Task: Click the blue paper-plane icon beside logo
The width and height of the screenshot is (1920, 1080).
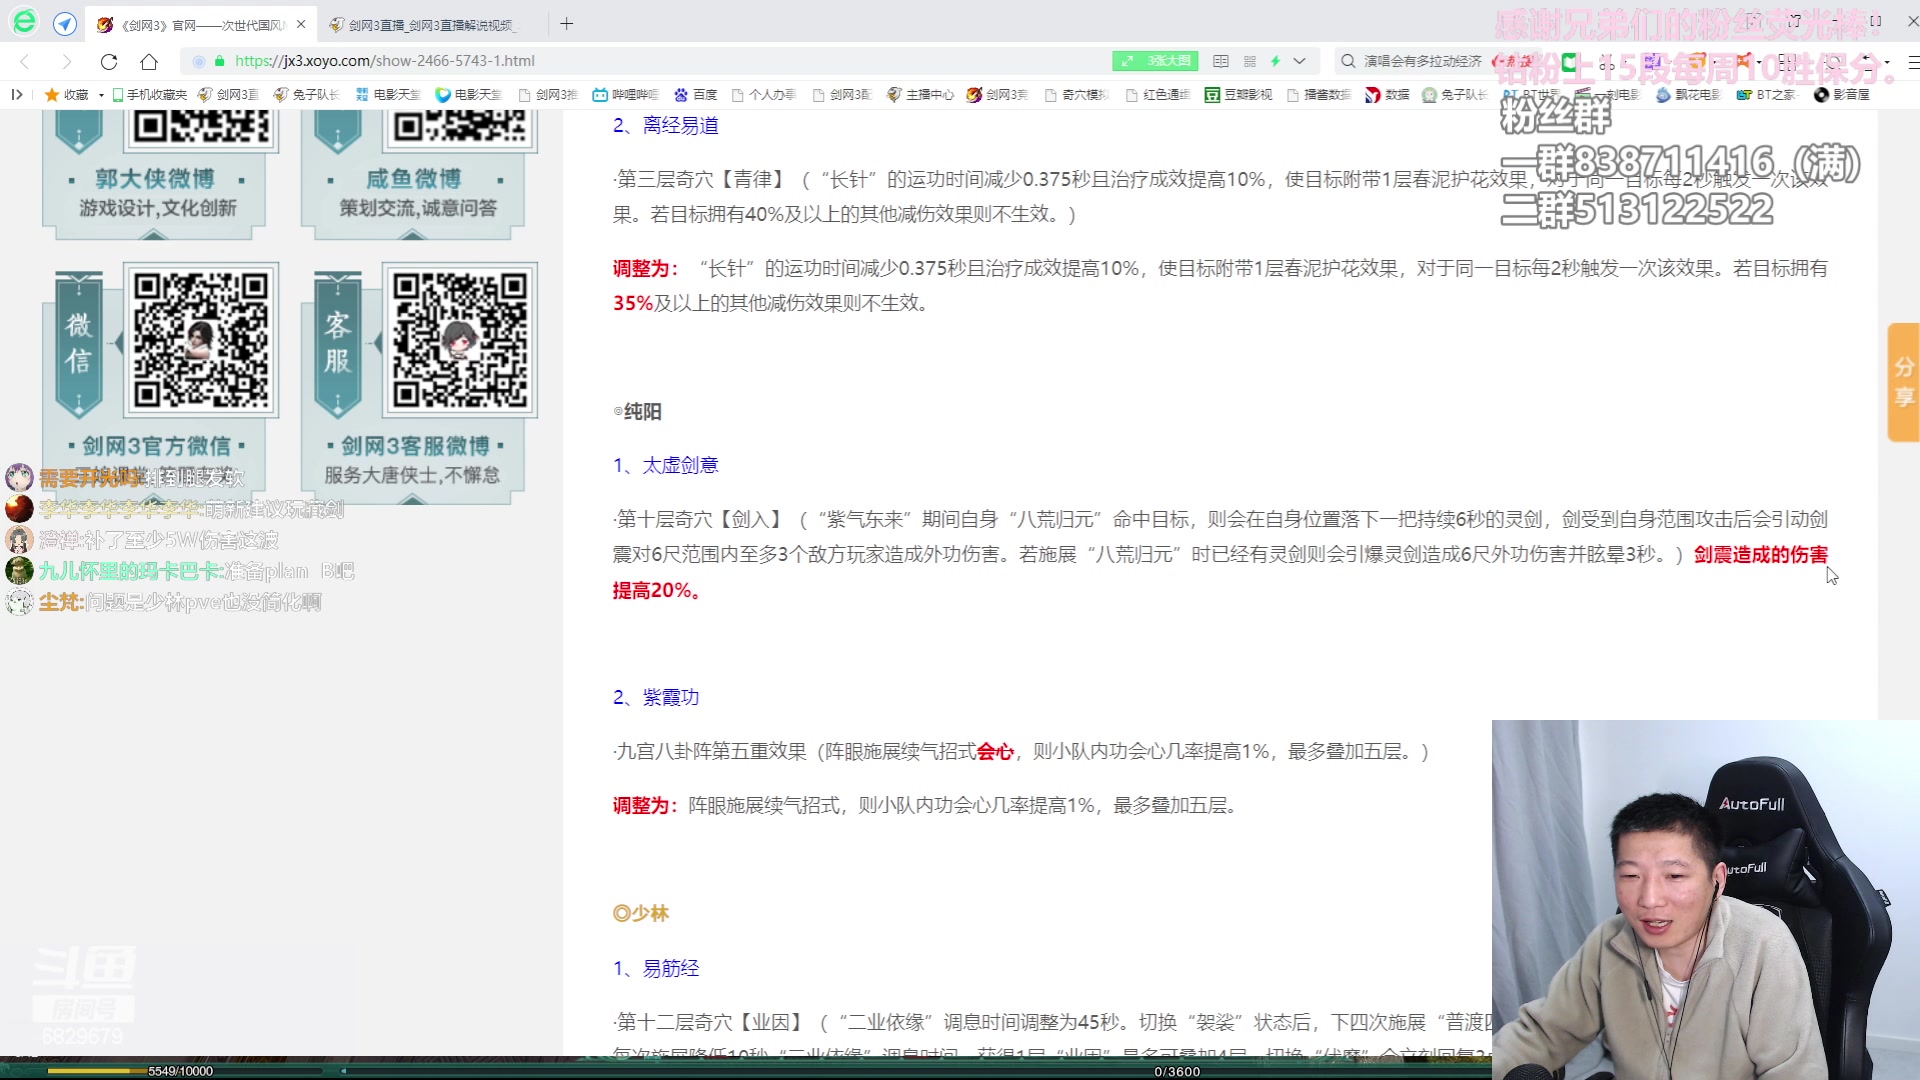Action: tap(64, 24)
